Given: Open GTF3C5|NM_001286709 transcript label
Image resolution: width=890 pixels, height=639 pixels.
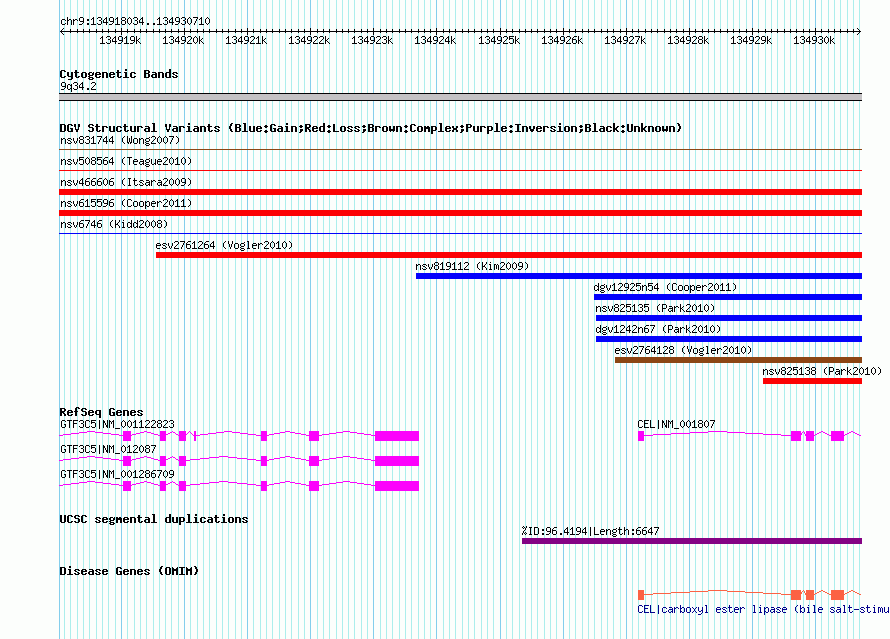Looking at the screenshot, I should click(x=117, y=474).
